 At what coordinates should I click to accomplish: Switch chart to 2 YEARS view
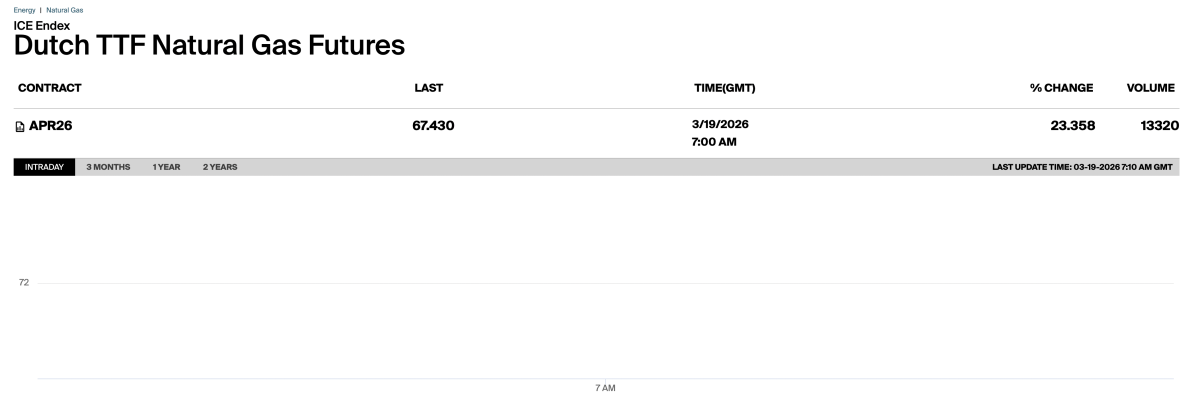220,167
